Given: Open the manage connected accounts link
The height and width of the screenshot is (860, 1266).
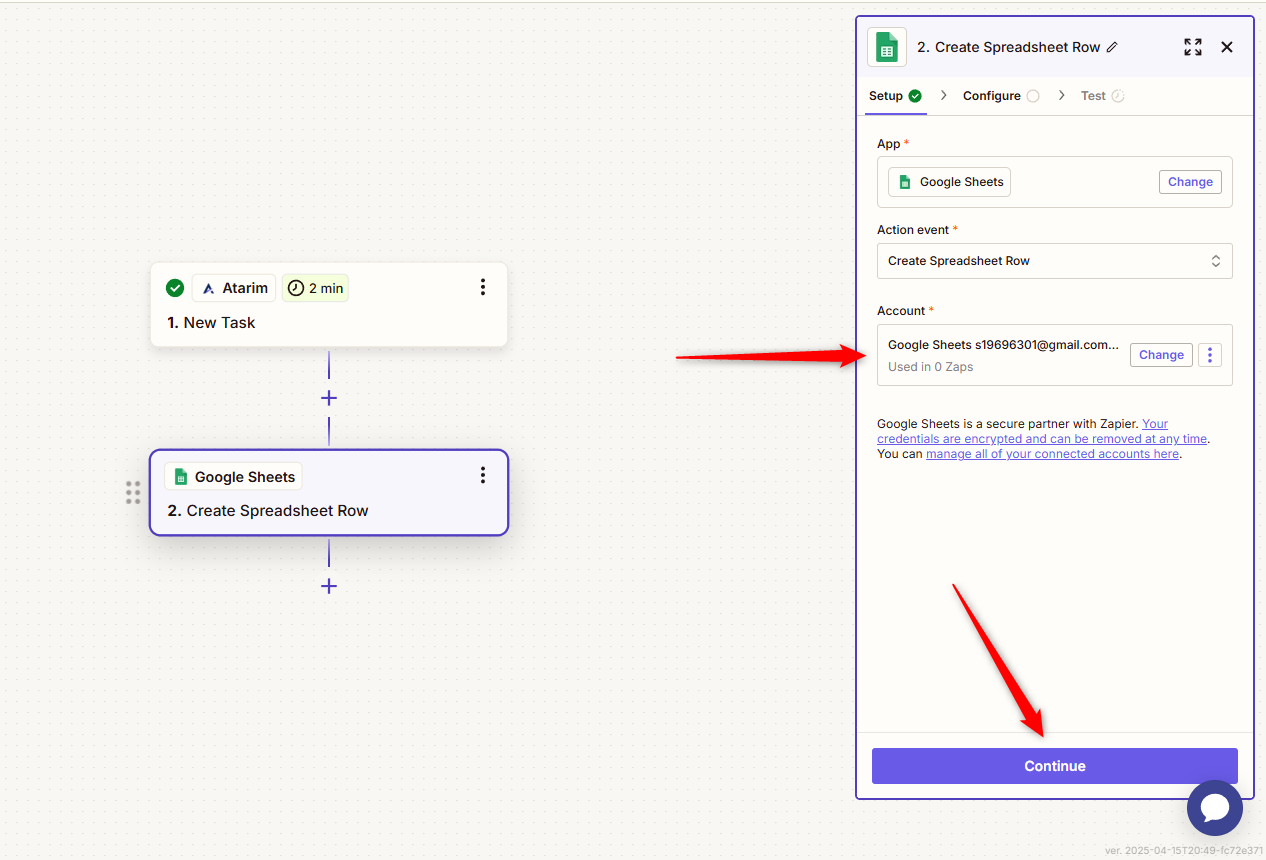Looking at the screenshot, I should (x=1052, y=454).
